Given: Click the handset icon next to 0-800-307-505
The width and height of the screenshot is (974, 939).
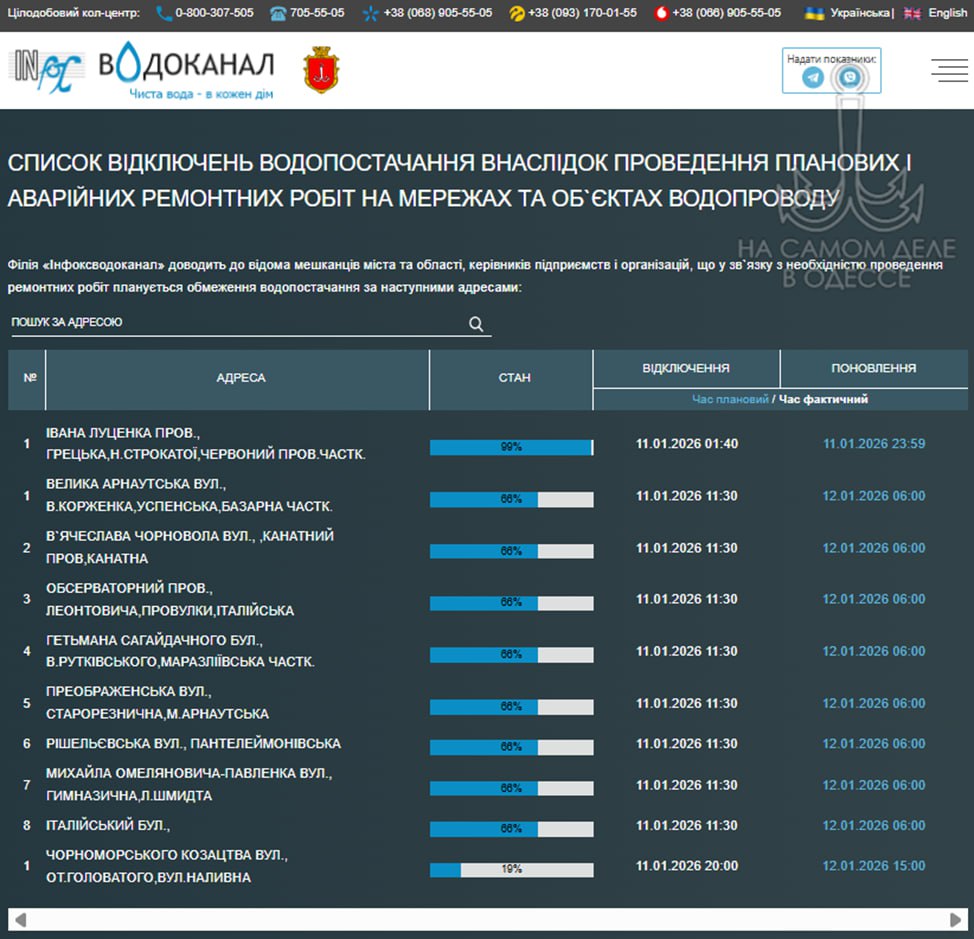Looking at the screenshot, I should 162,14.
